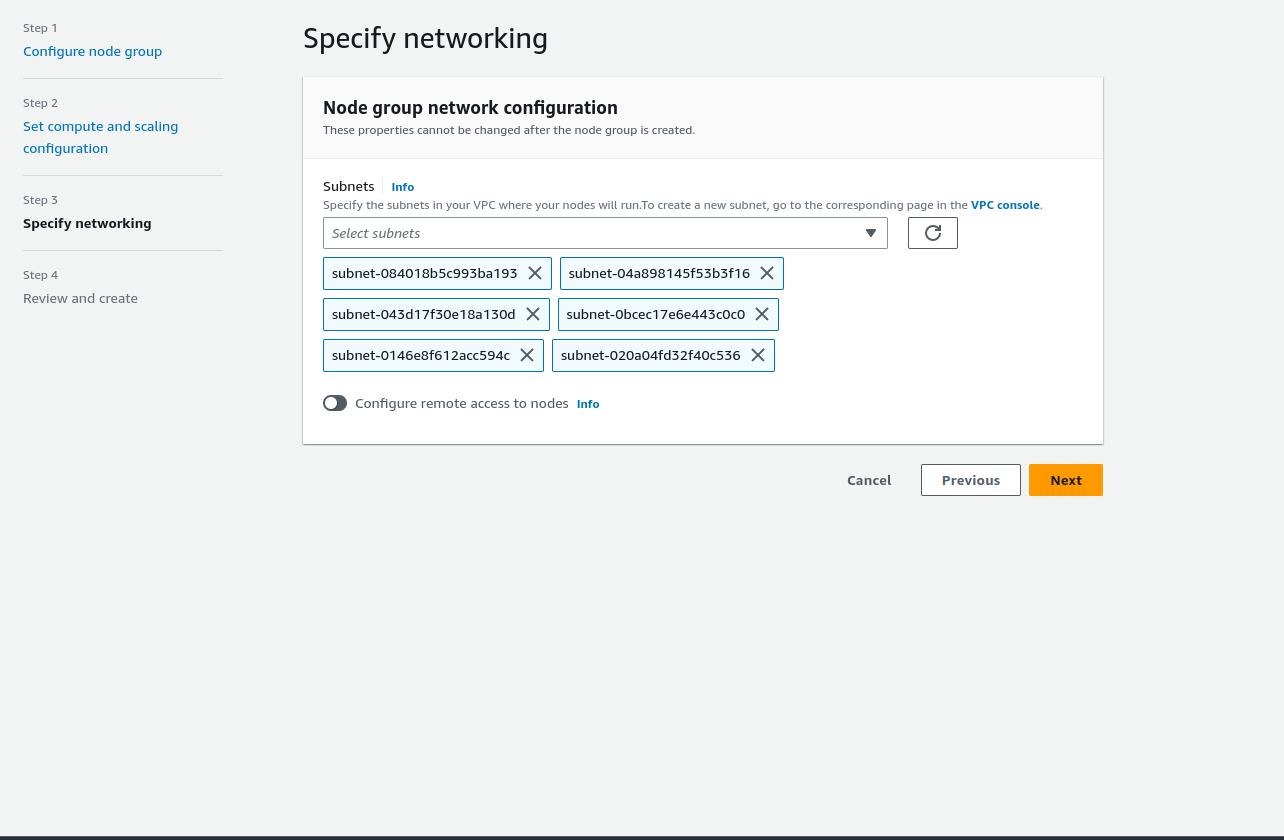Enable Configure remote access to nodes toggle
Screen dimensions: 1284x840
(x=335, y=403)
